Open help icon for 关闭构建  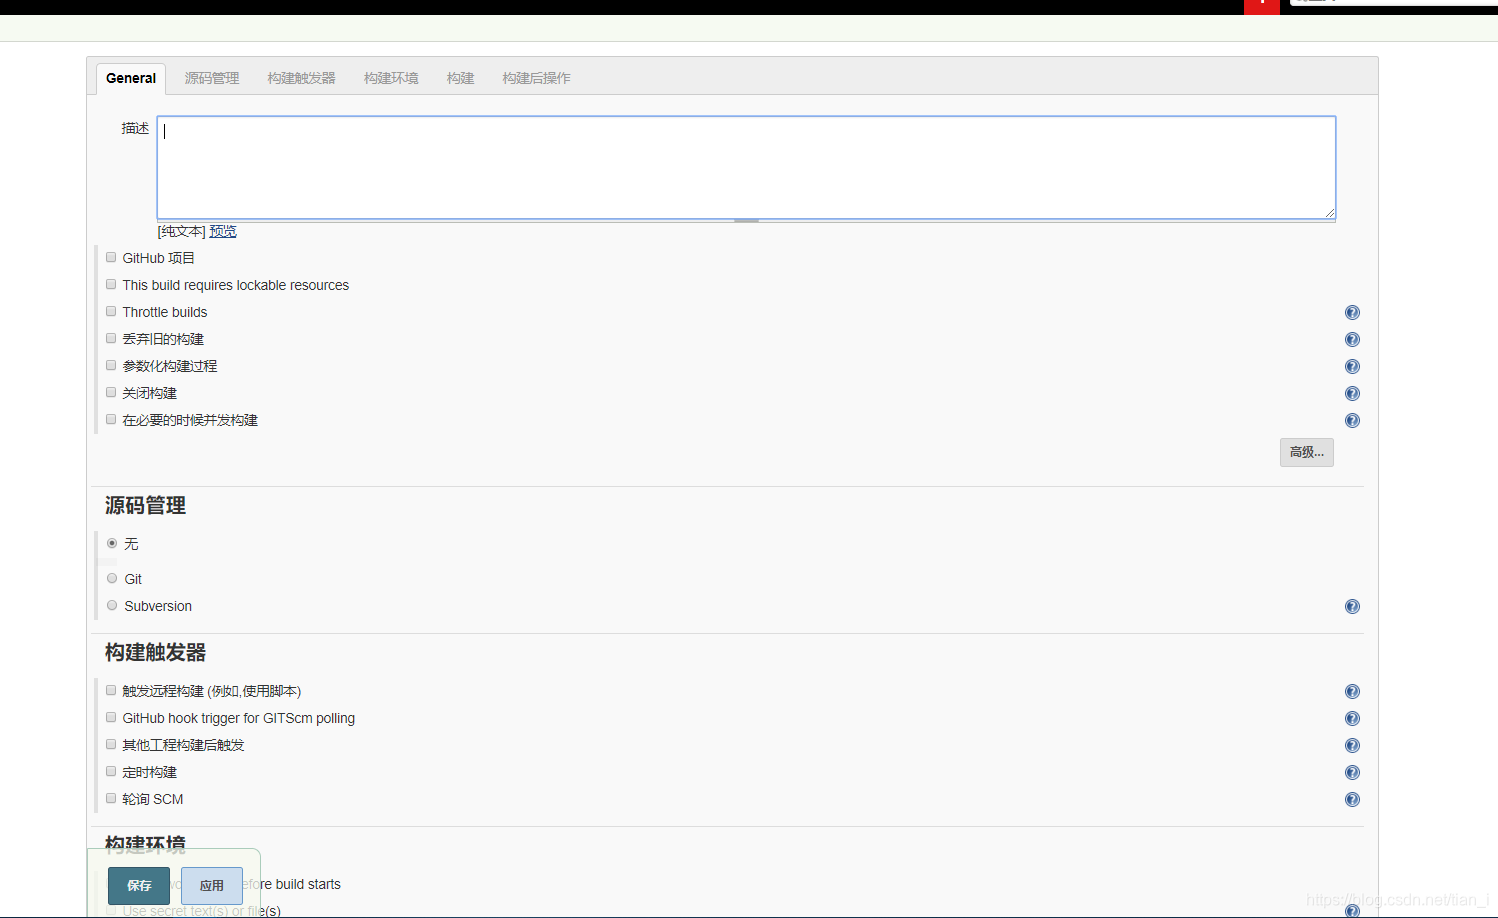(1352, 394)
